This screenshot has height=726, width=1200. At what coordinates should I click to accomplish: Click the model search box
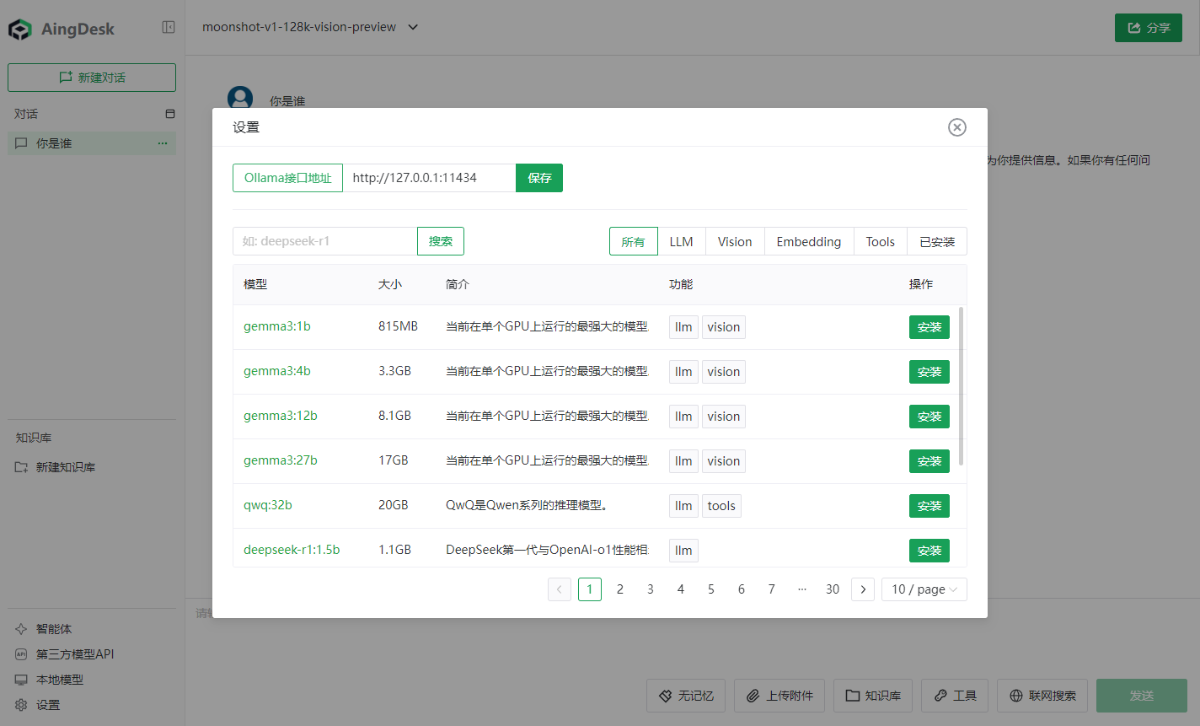(325, 241)
